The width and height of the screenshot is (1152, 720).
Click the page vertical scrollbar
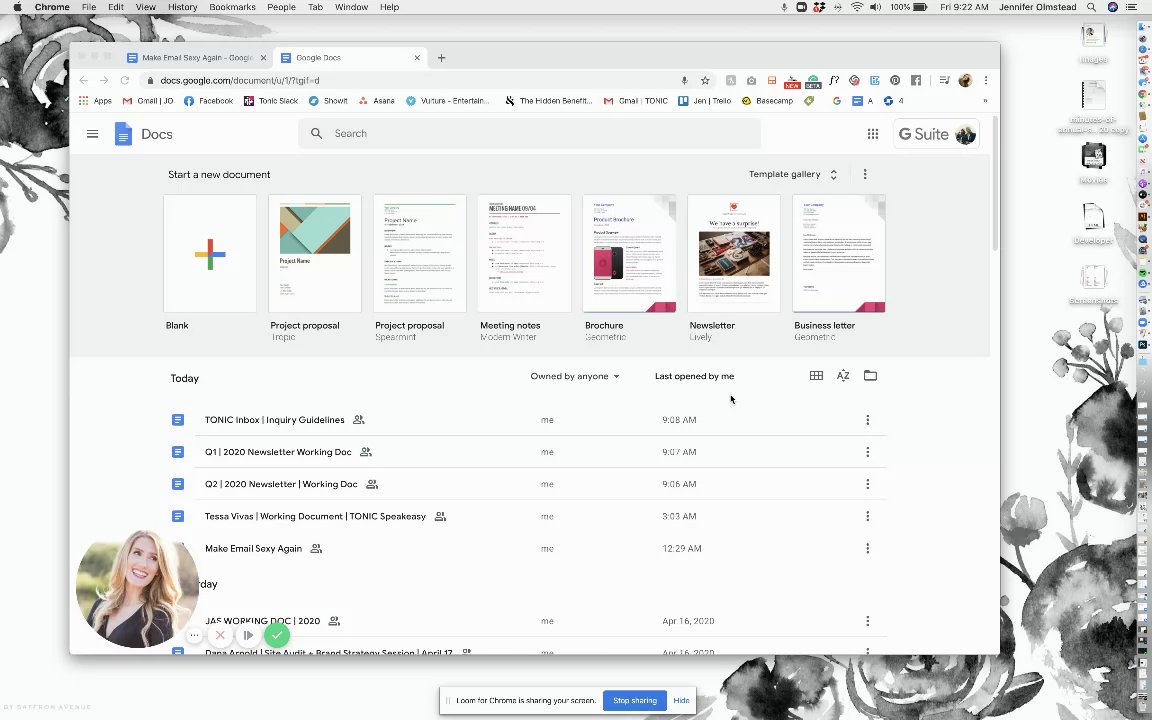(995, 184)
